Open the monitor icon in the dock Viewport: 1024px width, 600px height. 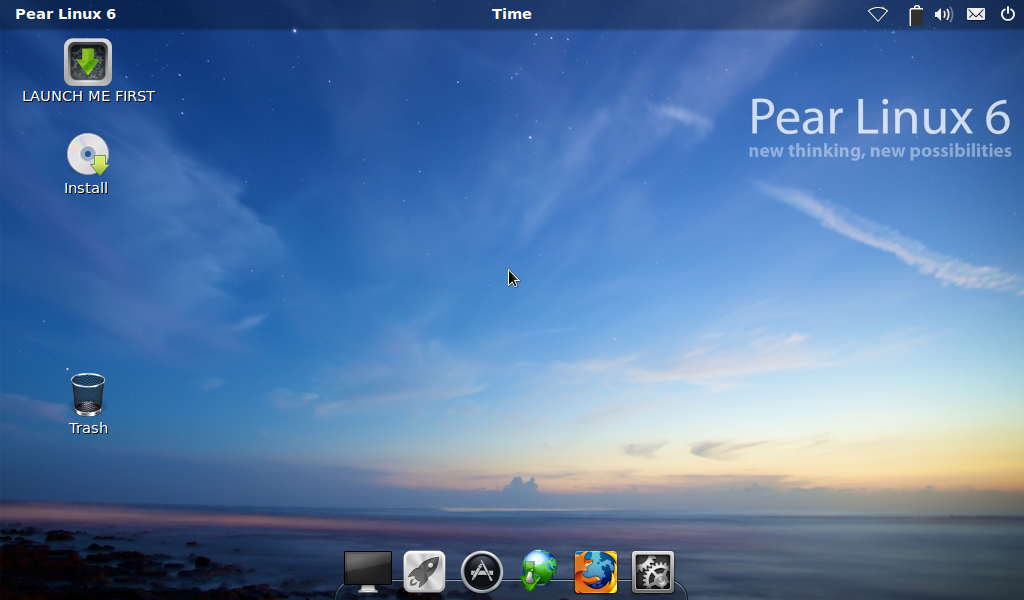click(x=368, y=571)
